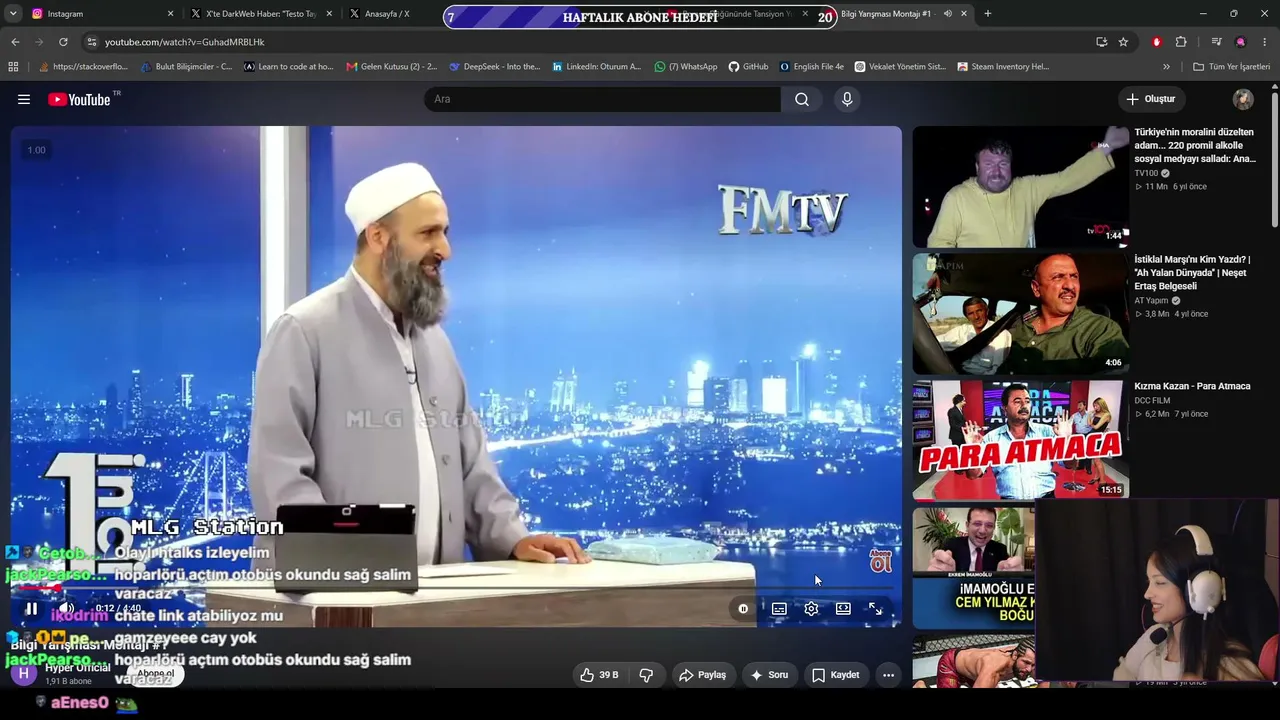This screenshot has width=1280, height=720.
Task: Open the LinkedIn Oturum Aç bookmark
Action: click(x=597, y=67)
